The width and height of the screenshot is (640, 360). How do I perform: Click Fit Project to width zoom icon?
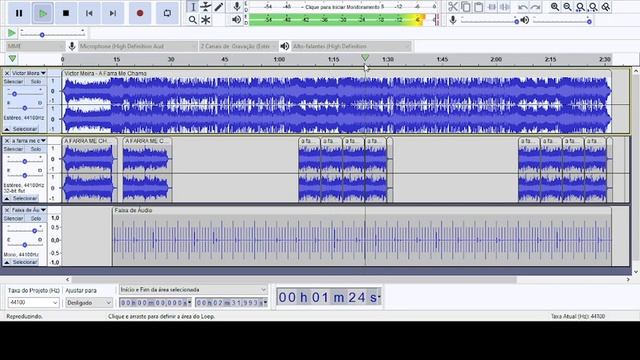pos(593,7)
